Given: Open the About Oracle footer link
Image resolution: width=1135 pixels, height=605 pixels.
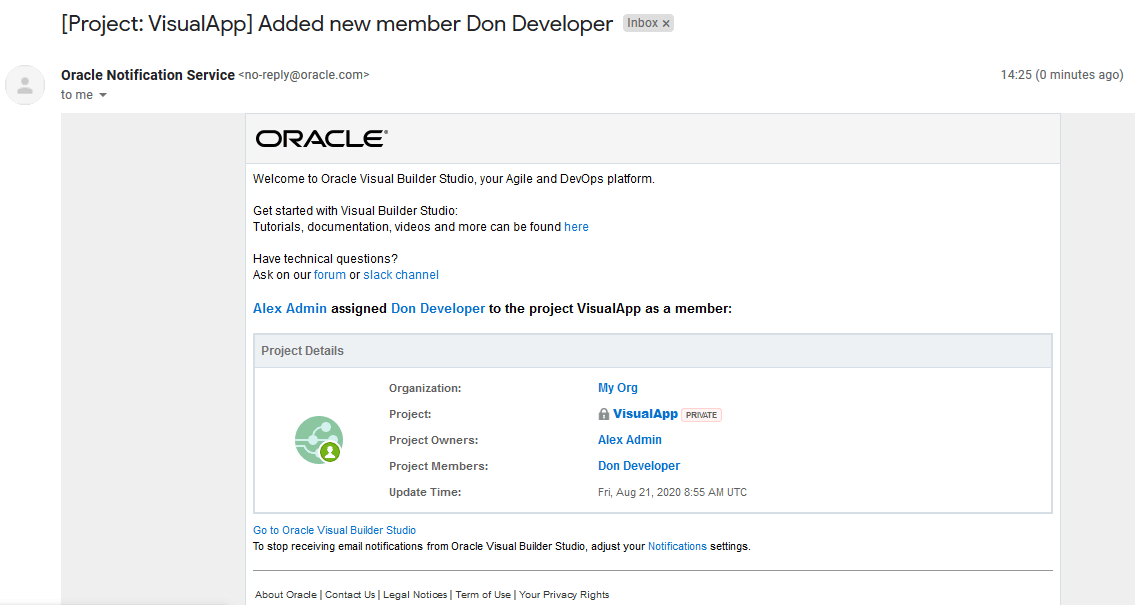Looking at the screenshot, I should point(286,595).
